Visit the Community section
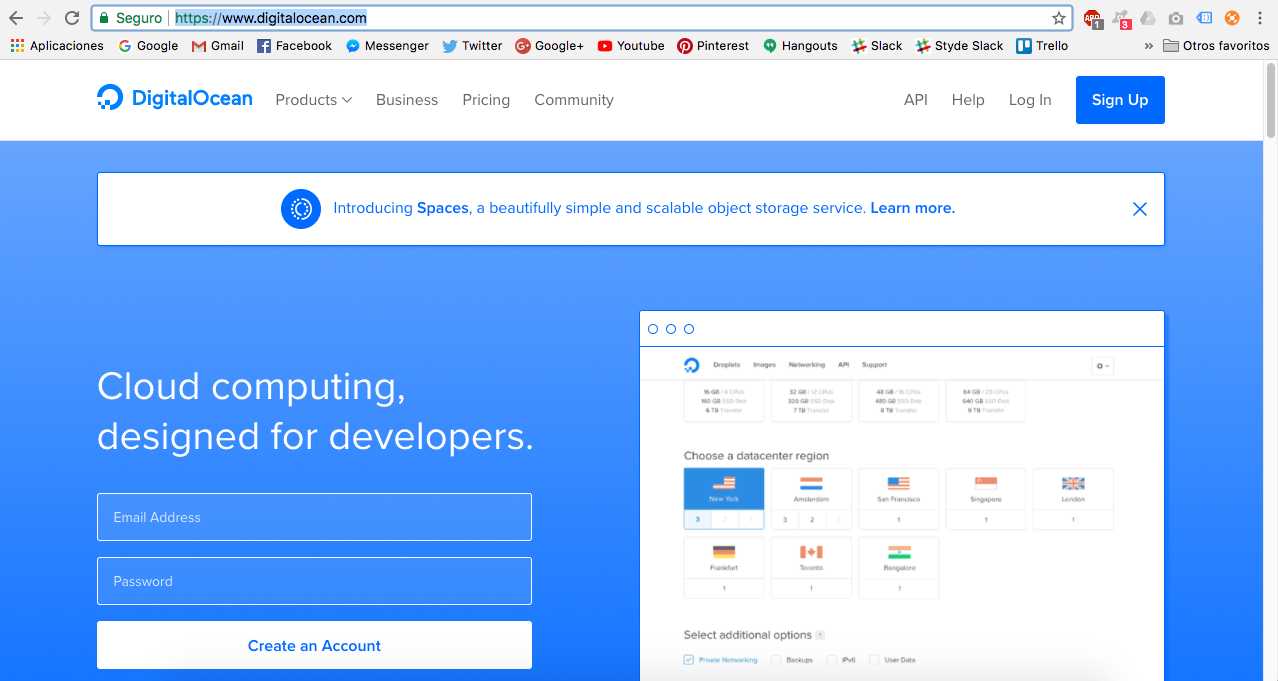Image resolution: width=1278 pixels, height=681 pixels. (574, 100)
